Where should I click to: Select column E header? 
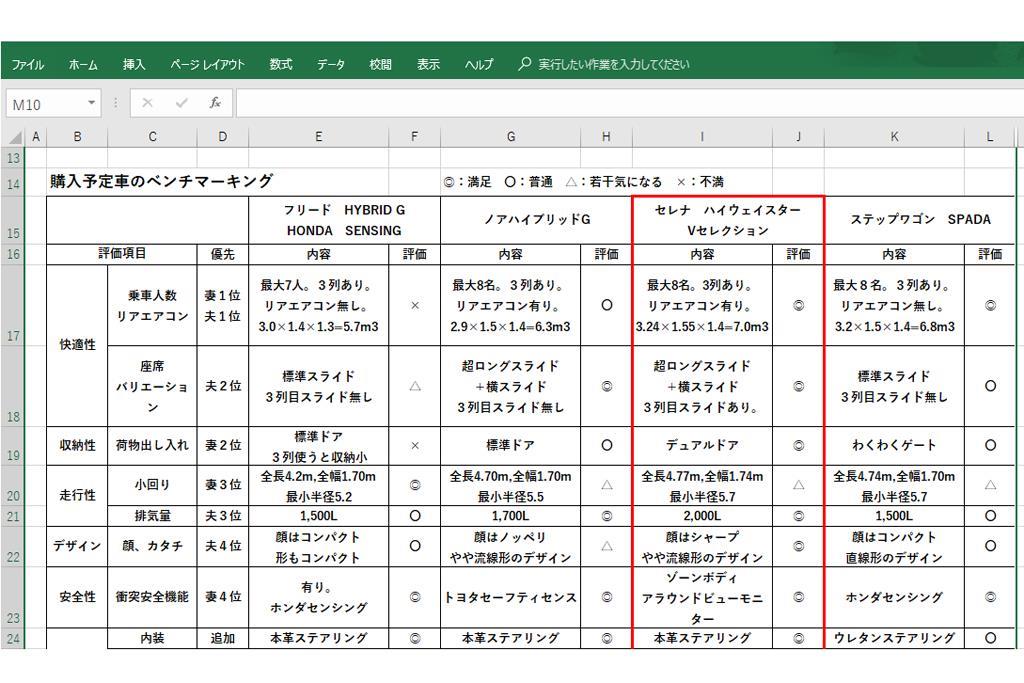coord(318,137)
